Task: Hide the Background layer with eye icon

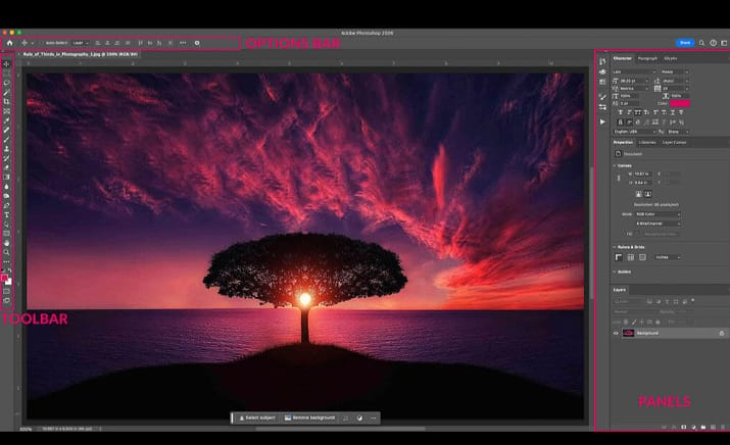Action: click(x=616, y=333)
